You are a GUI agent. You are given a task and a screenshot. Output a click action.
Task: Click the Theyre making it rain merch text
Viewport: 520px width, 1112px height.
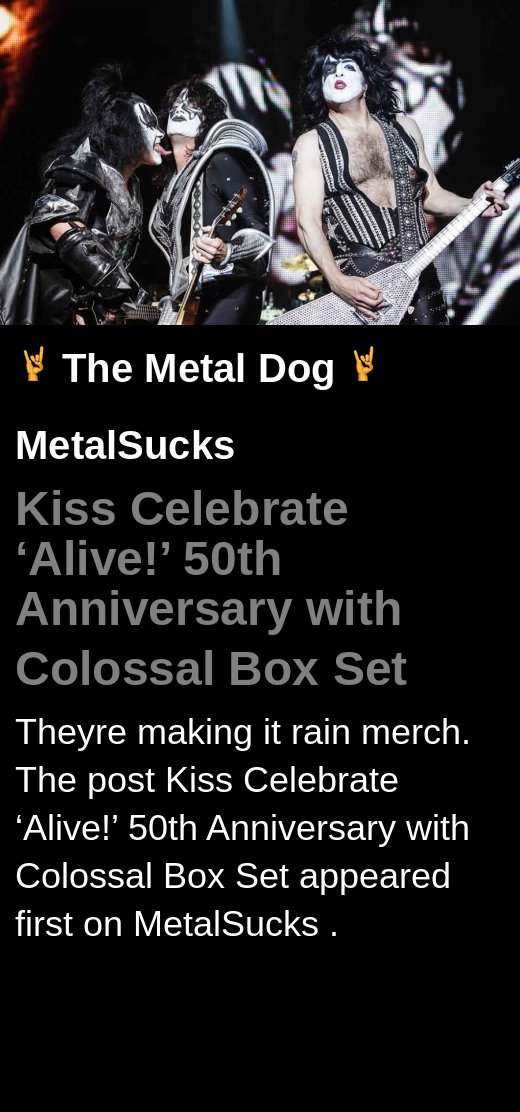(x=243, y=732)
